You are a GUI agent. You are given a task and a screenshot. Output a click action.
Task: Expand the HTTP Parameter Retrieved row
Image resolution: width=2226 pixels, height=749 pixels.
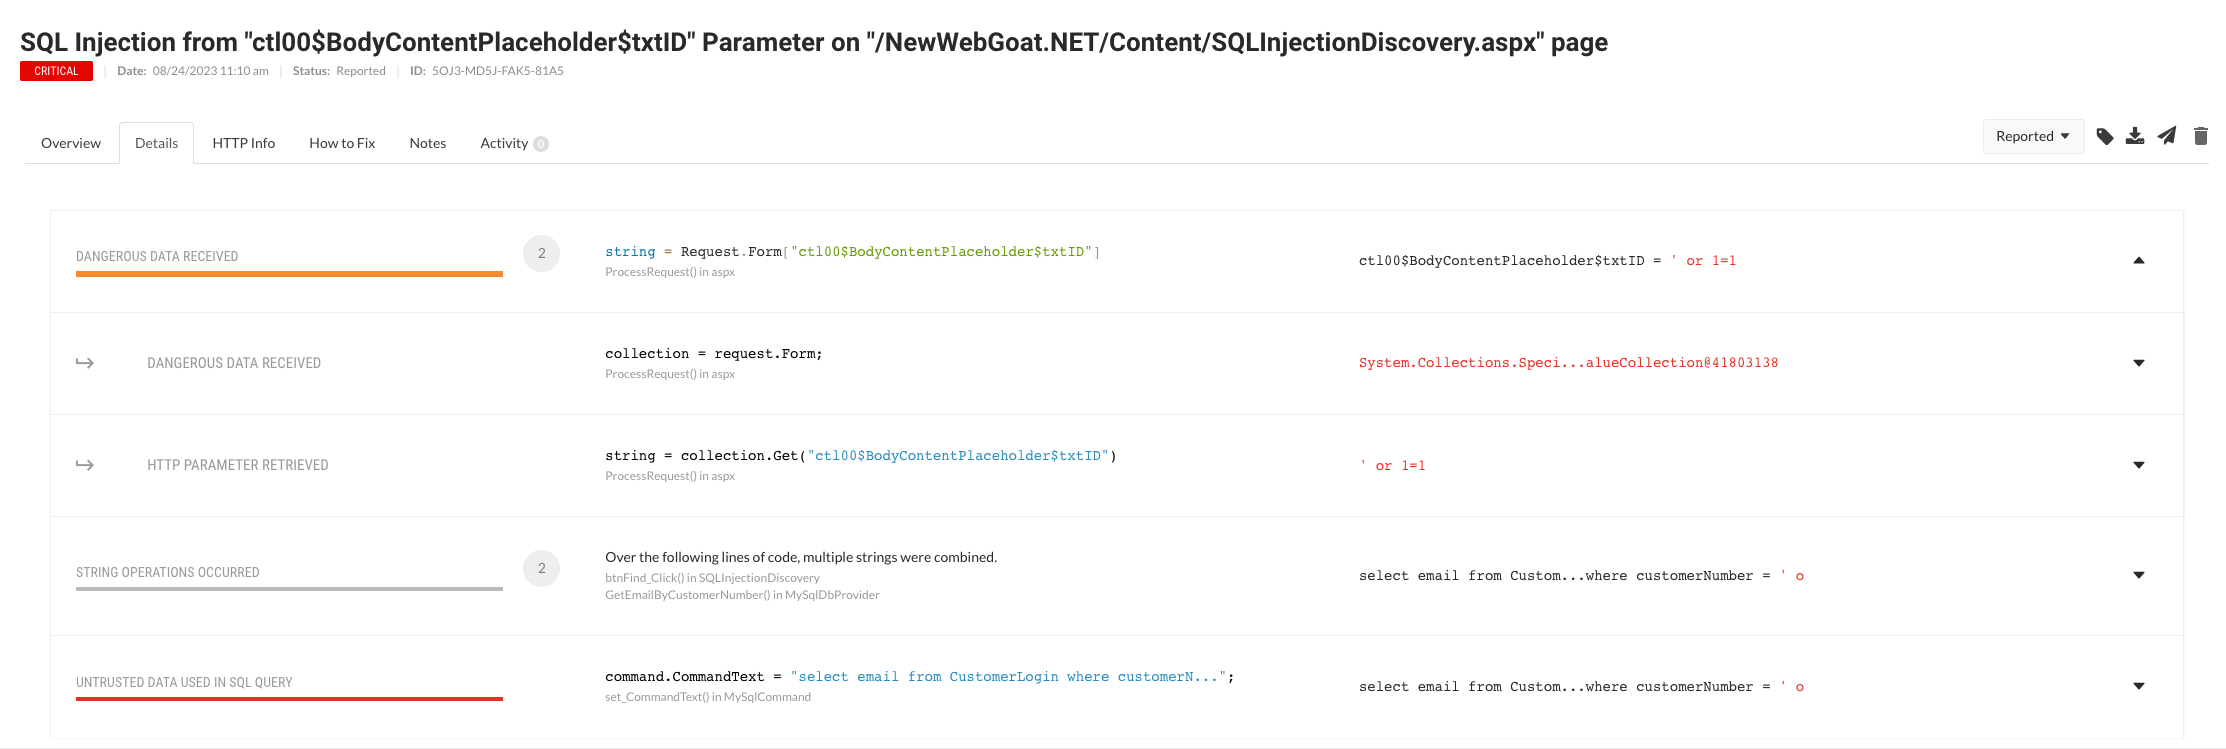click(x=2139, y=465)
